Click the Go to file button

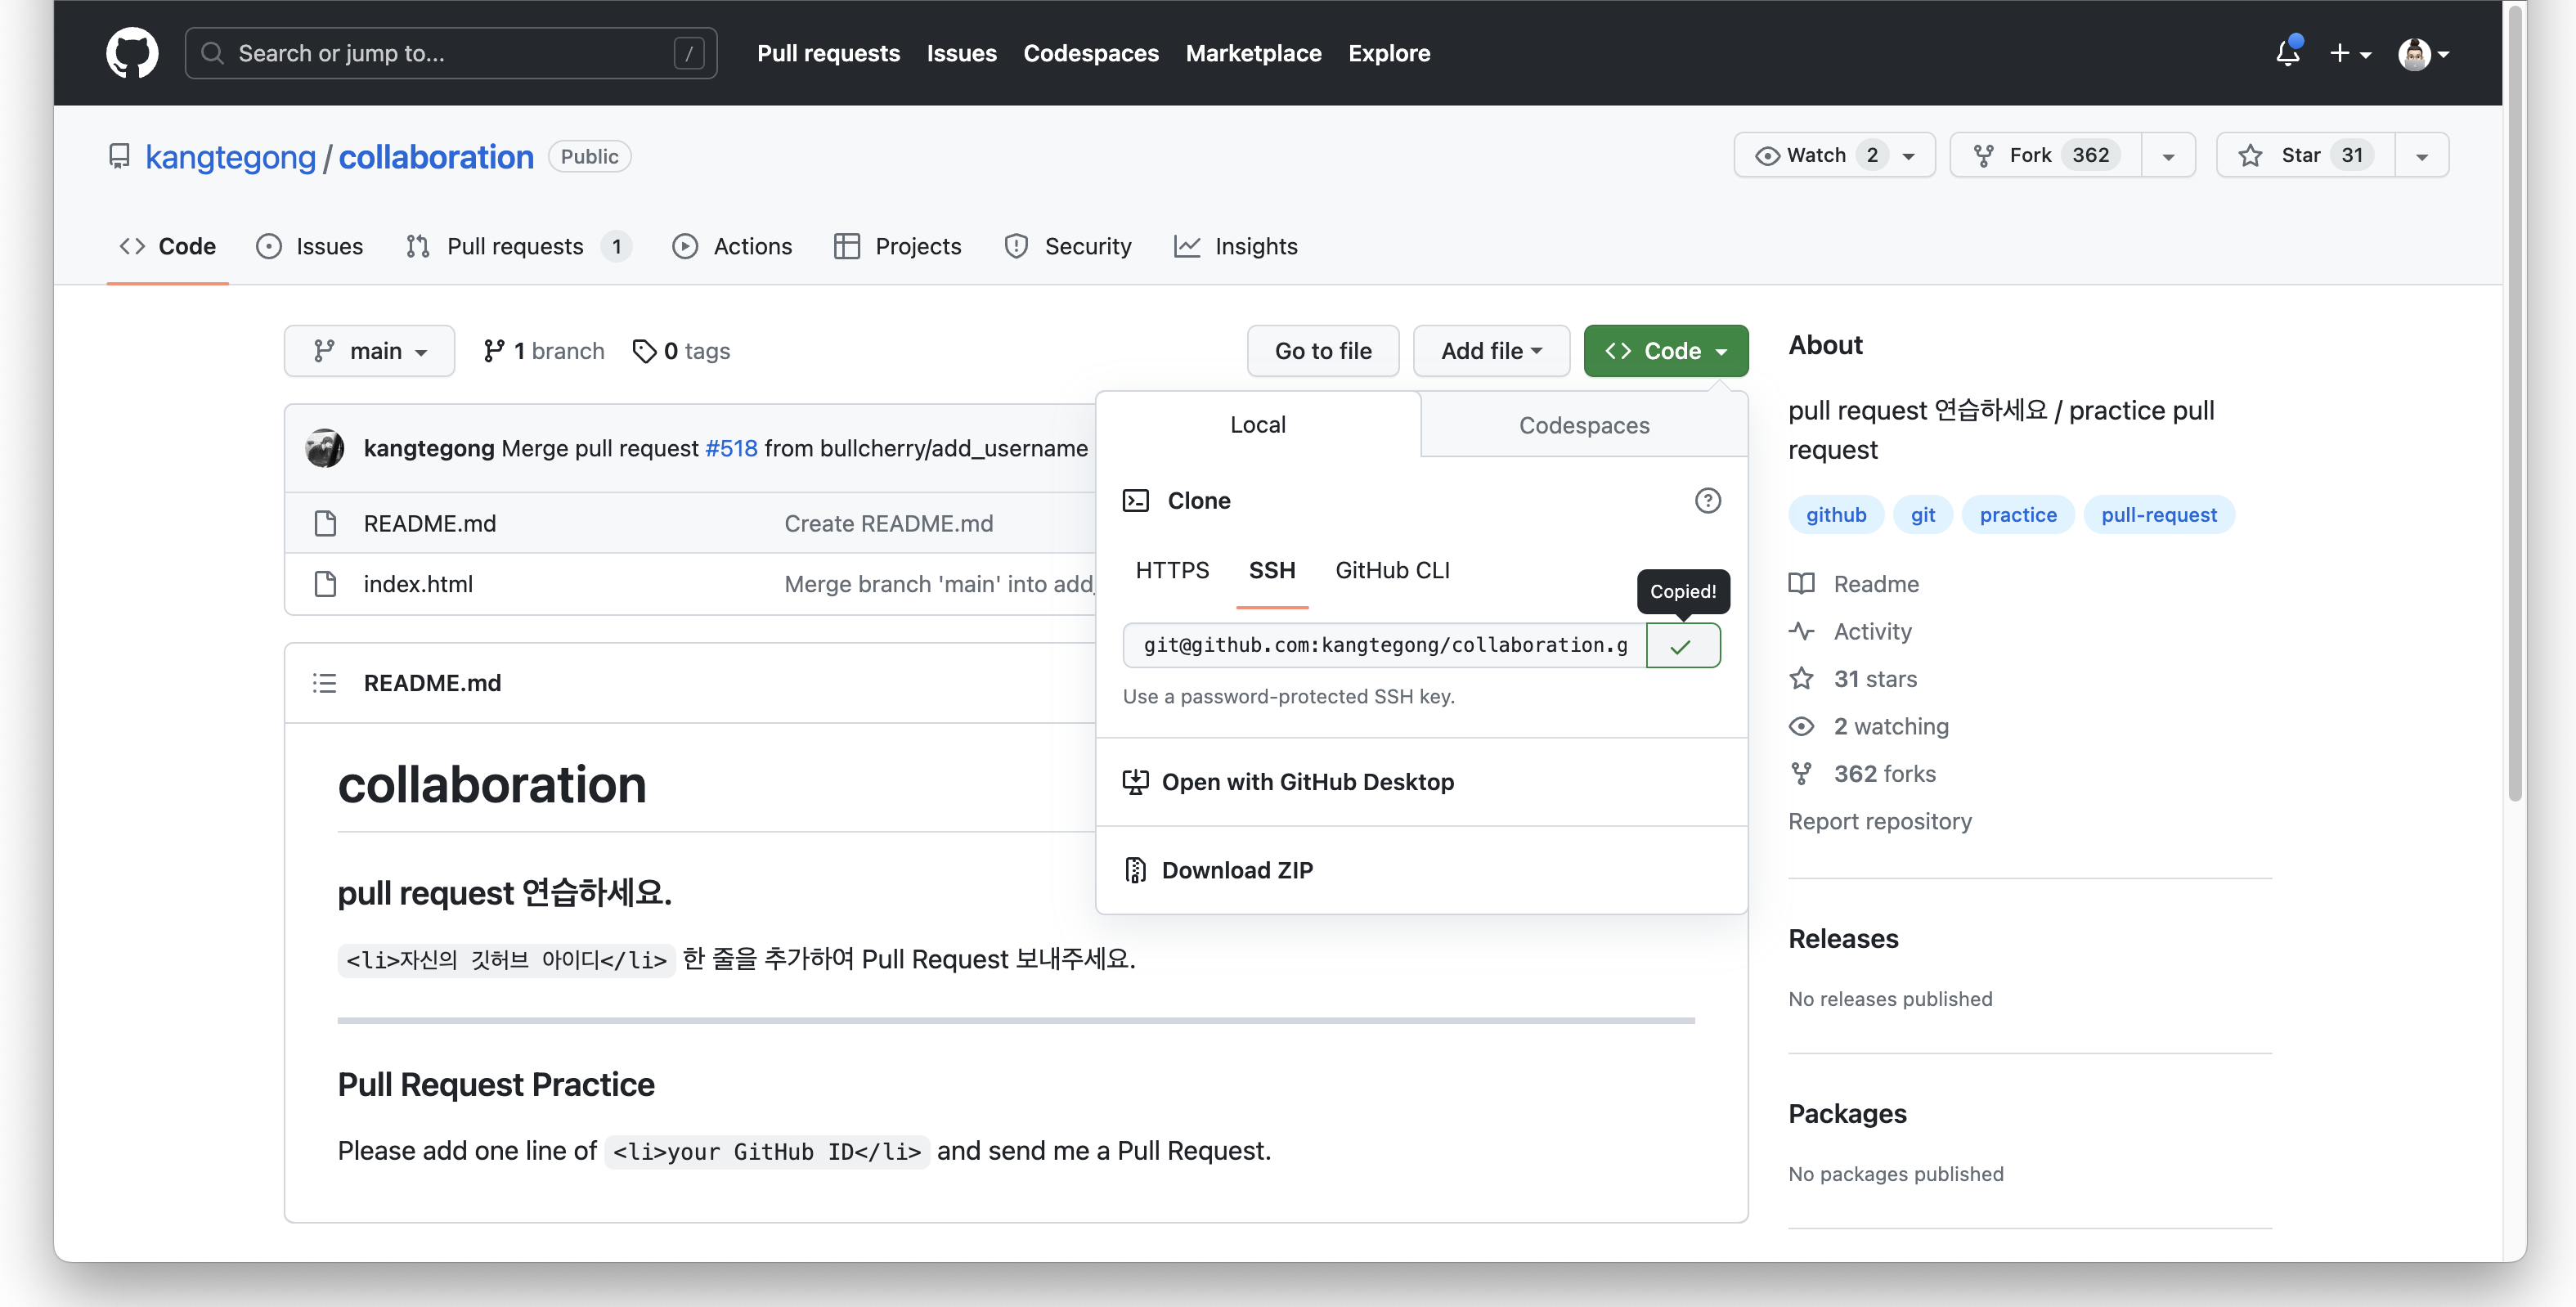[x=1323, y=351]
